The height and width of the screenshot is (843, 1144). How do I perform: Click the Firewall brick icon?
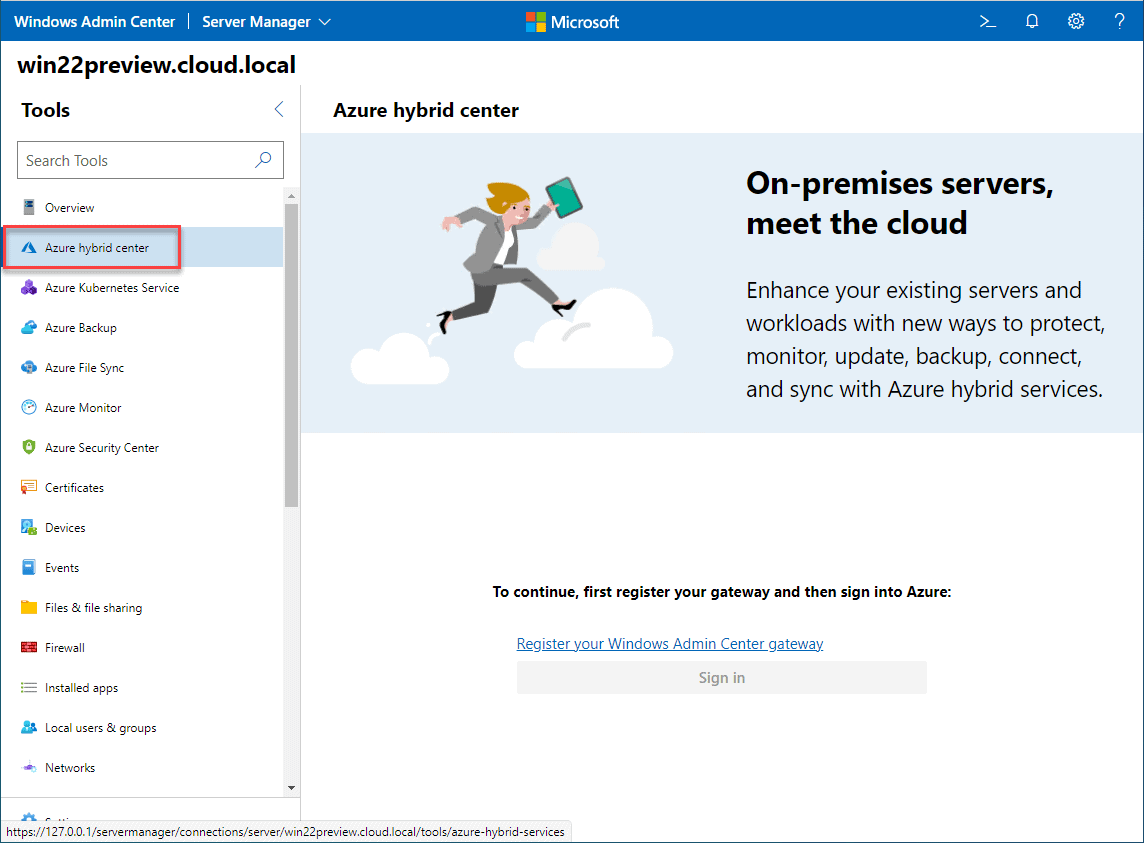coord(28,647)
